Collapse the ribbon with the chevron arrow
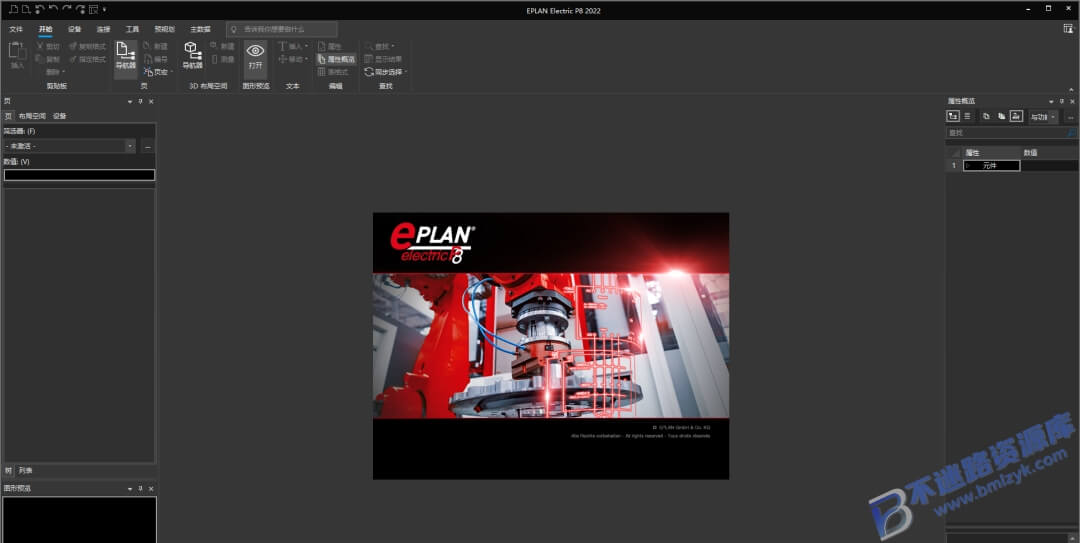This screenshot has height=543, width=1080. coord(1071,89)
